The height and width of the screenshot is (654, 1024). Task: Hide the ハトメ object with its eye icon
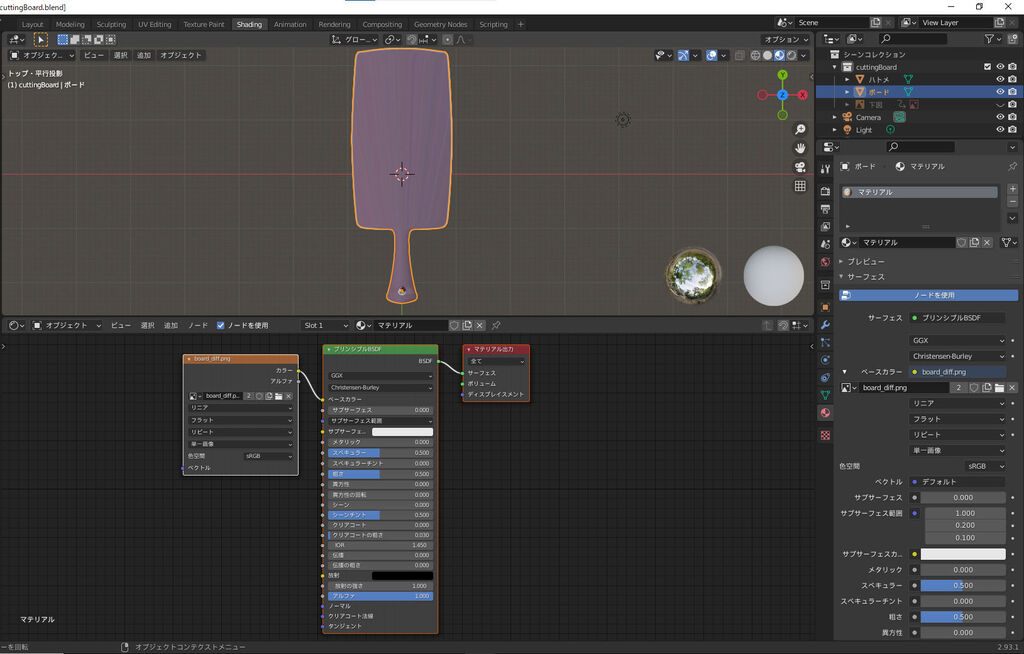(999, 79)
